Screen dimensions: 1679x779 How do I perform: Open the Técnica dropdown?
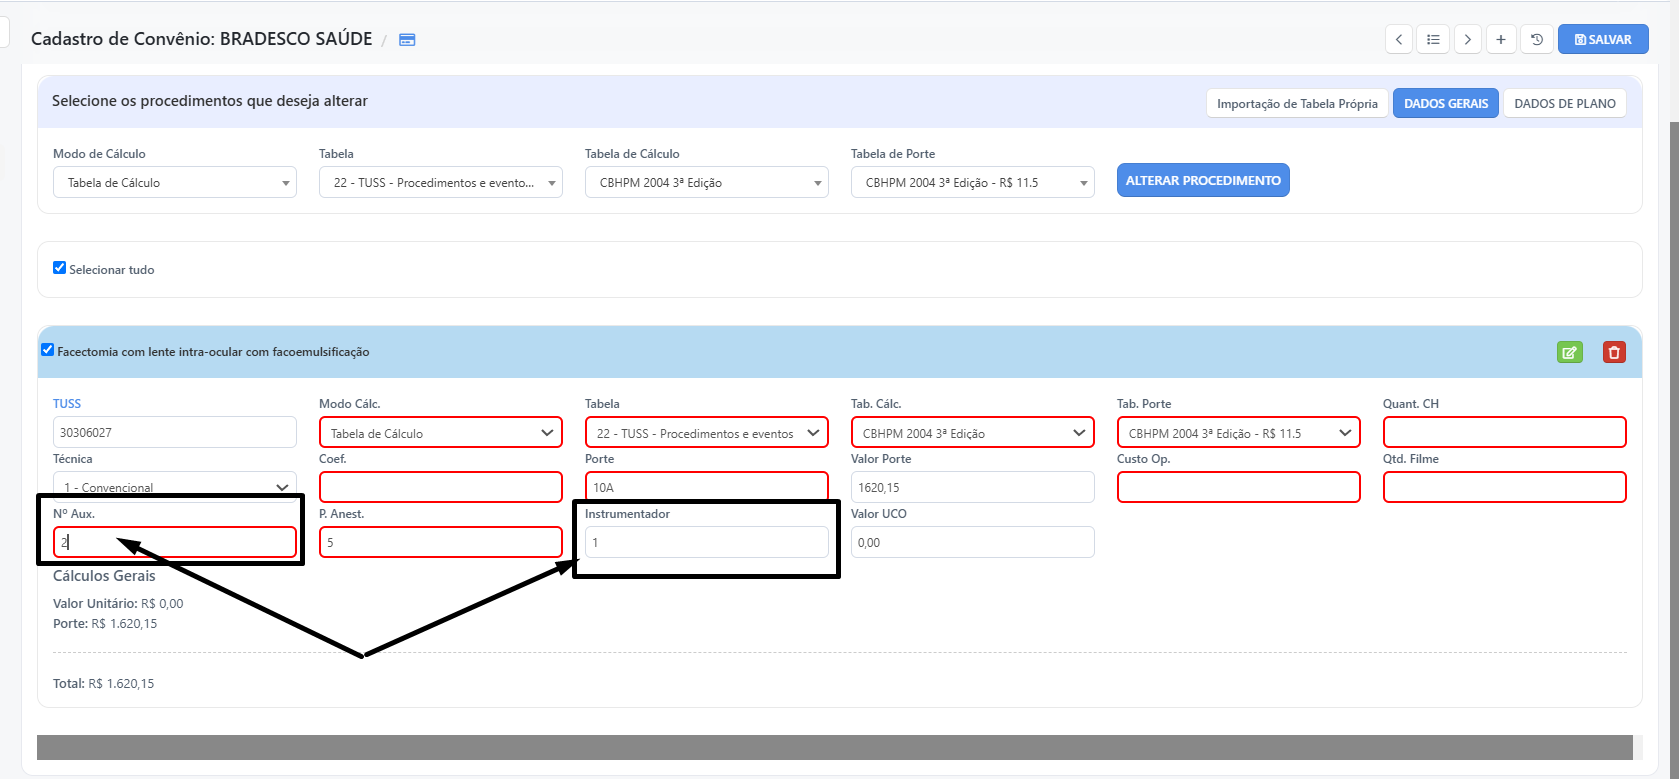click(175, 485)
